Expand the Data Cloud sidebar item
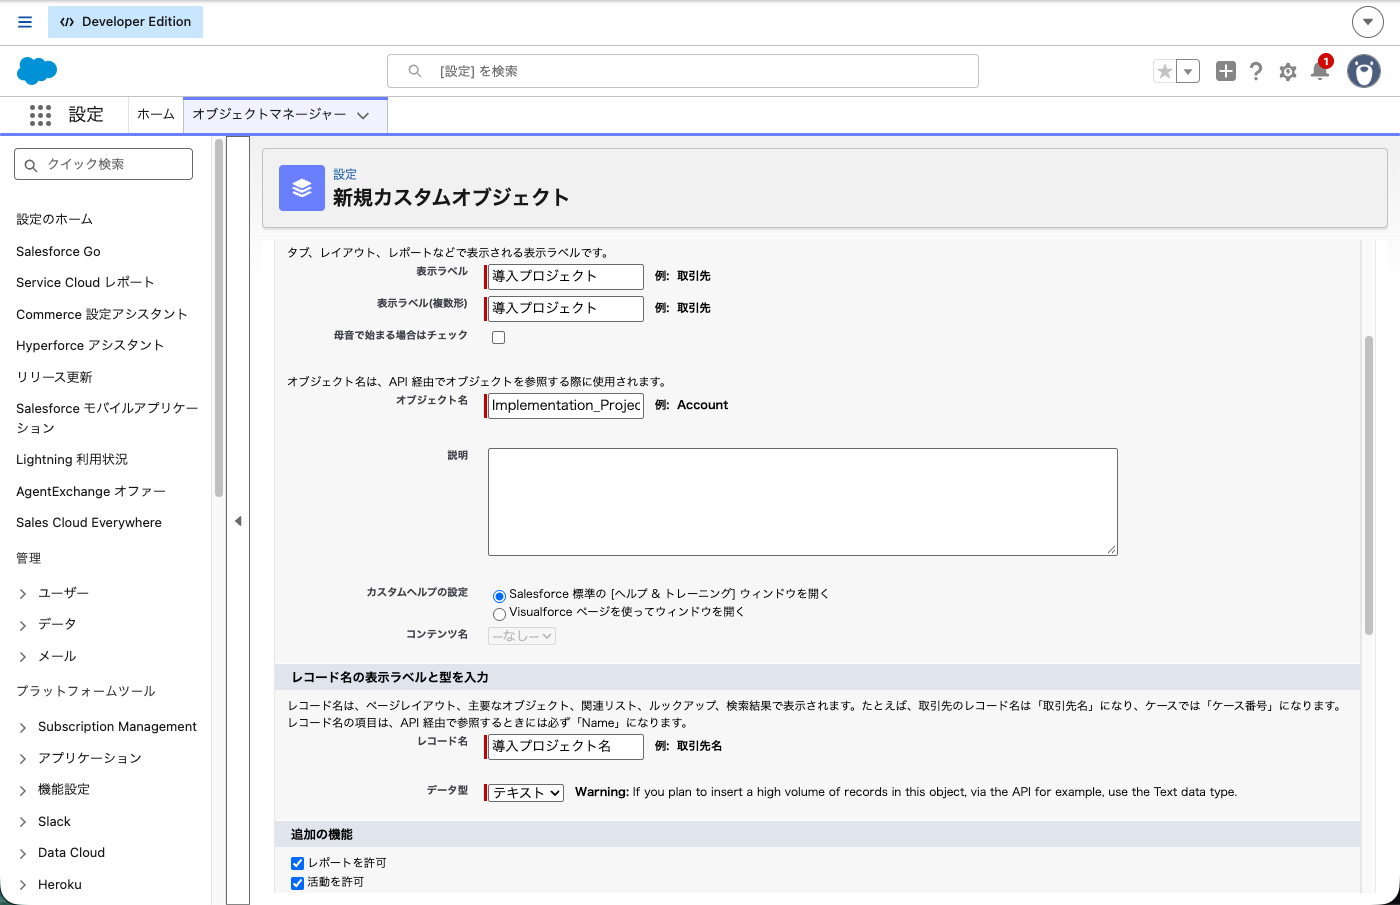Image resolution: width=1400 pixels, height=905 pixels. [23, 854]
